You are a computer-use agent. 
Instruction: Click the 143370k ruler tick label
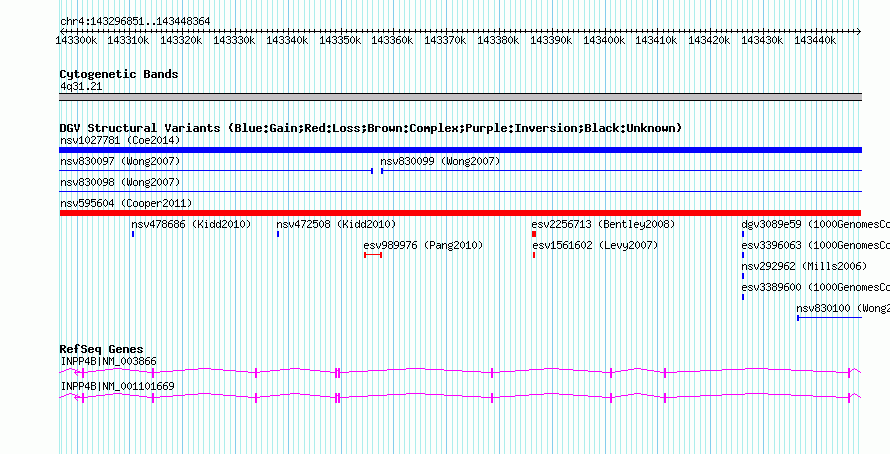tap(446, 40)
